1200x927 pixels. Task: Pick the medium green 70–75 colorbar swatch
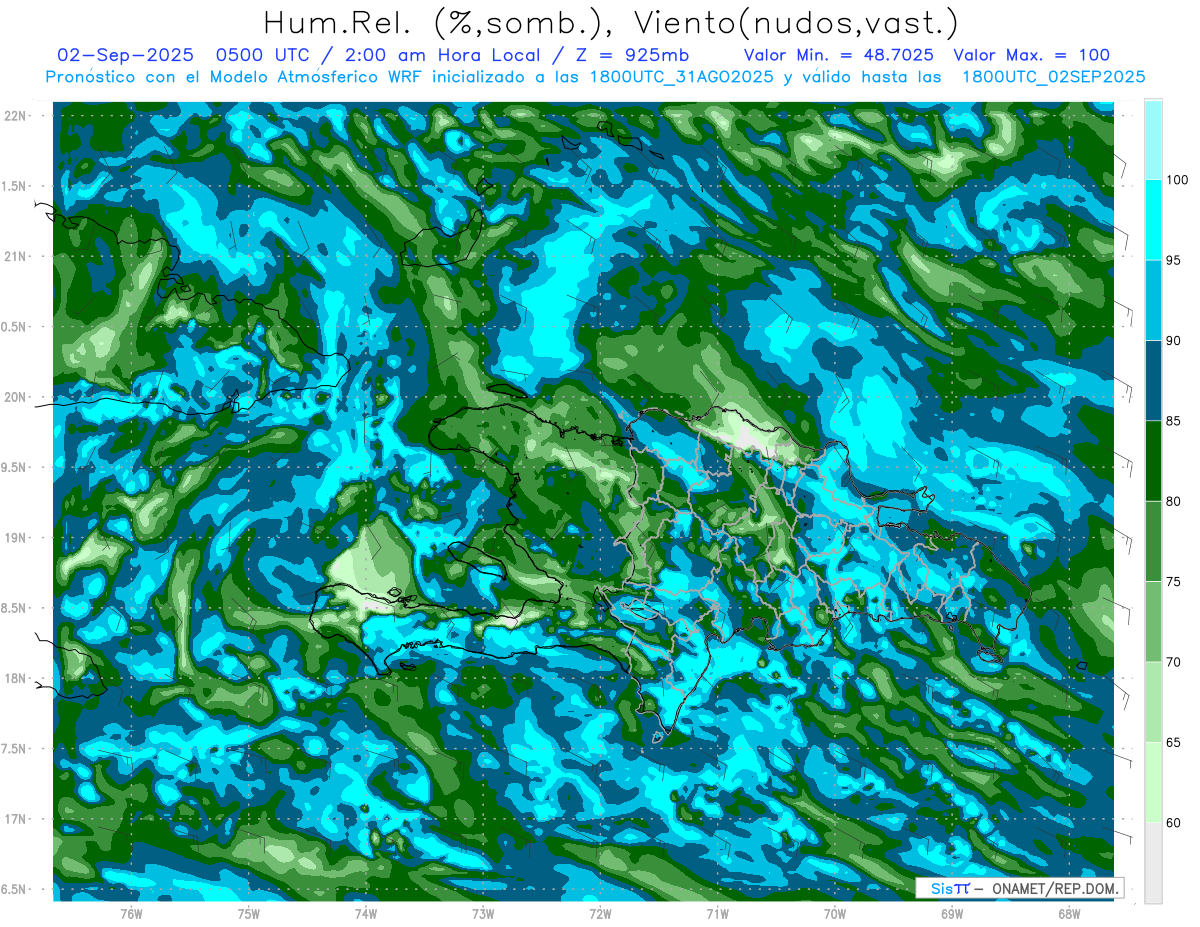point(1153,622)
